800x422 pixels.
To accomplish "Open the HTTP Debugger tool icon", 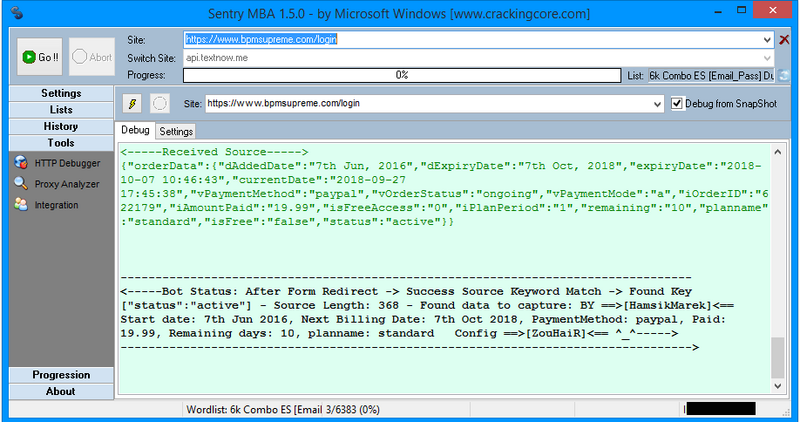I will click(21, 163).
